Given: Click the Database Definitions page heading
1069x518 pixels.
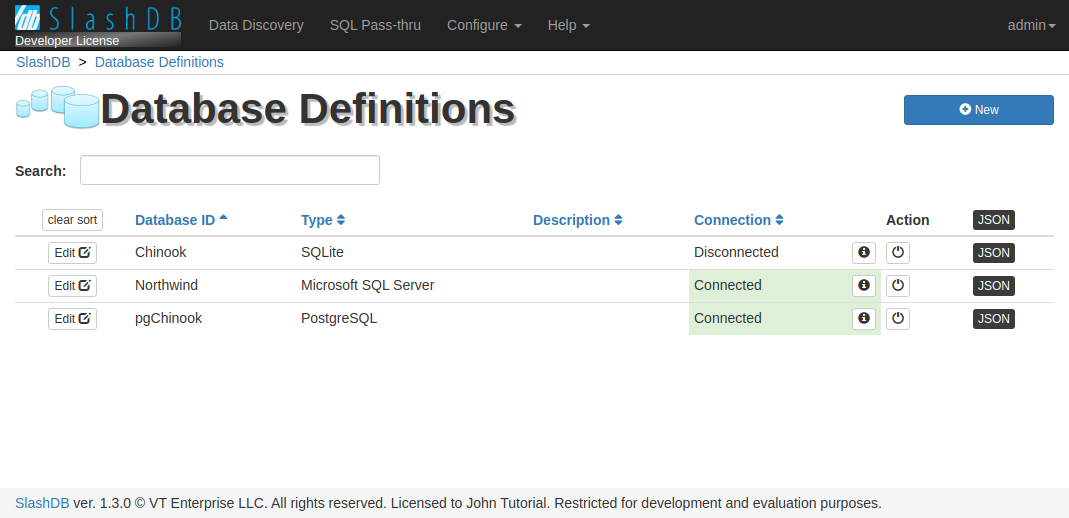Looking at the screenshot, I should [x=308, y=109].
